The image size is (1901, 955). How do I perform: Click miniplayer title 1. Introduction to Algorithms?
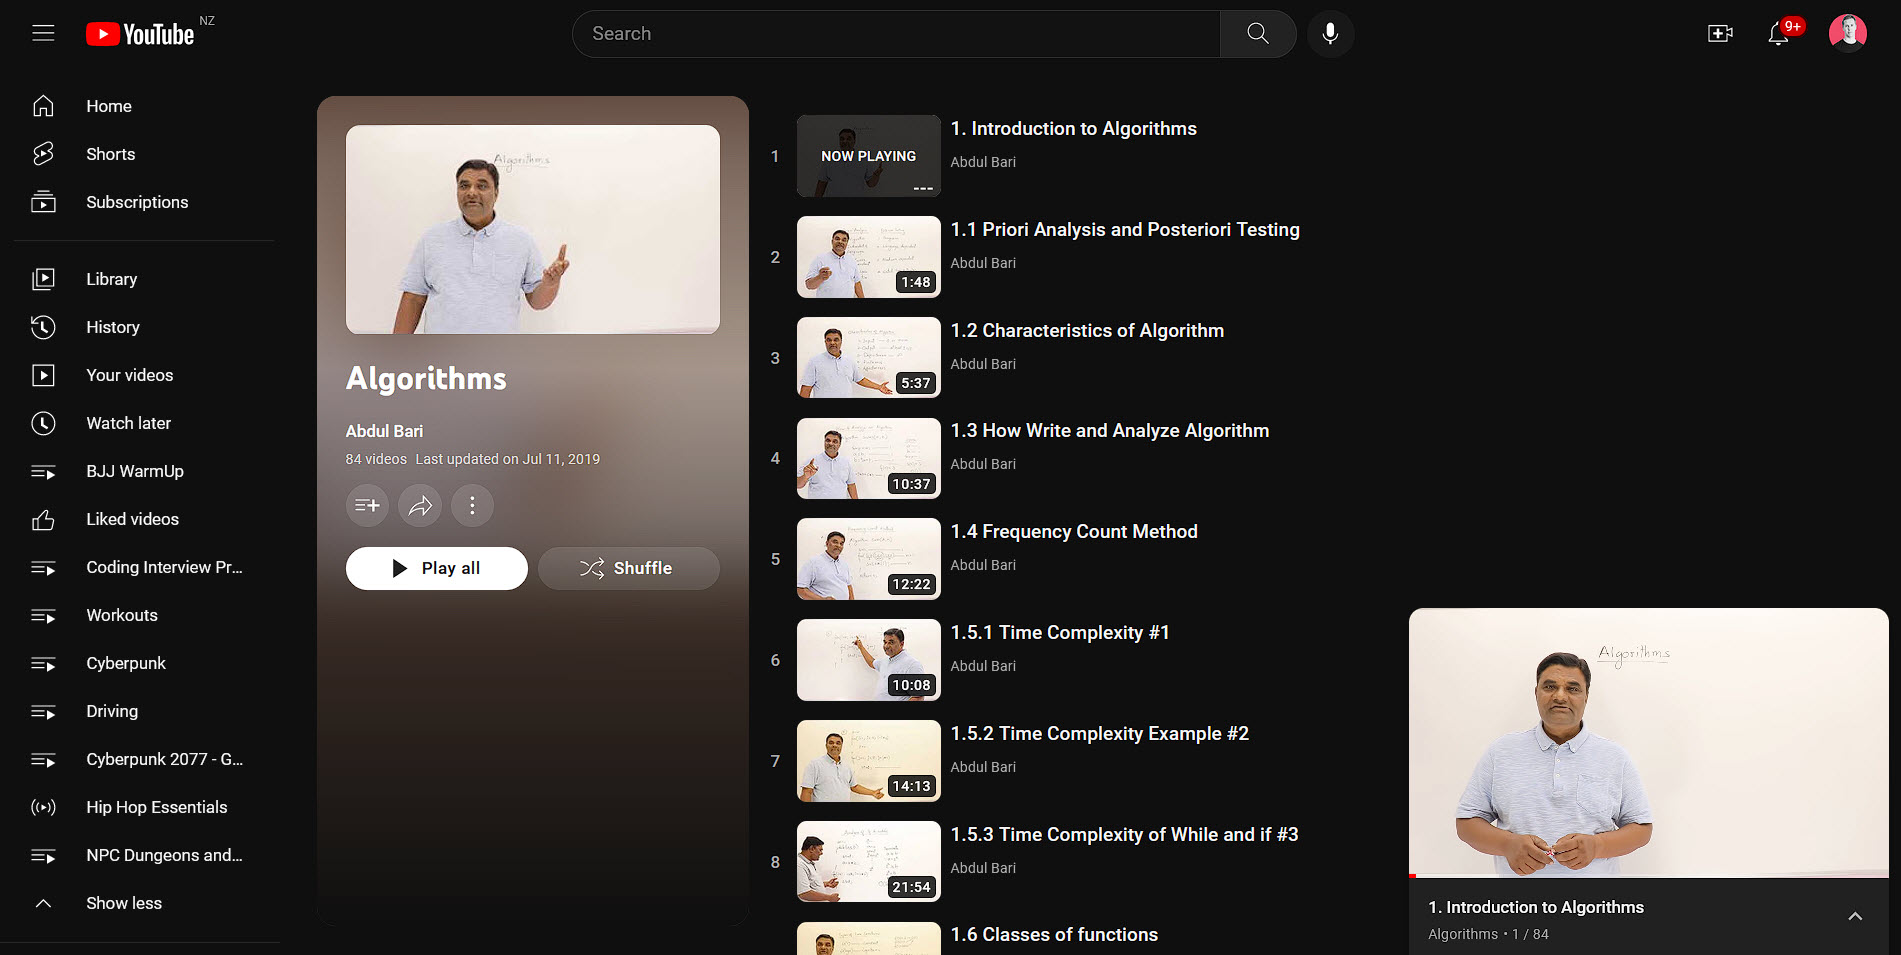click(x=1536, y=907)
